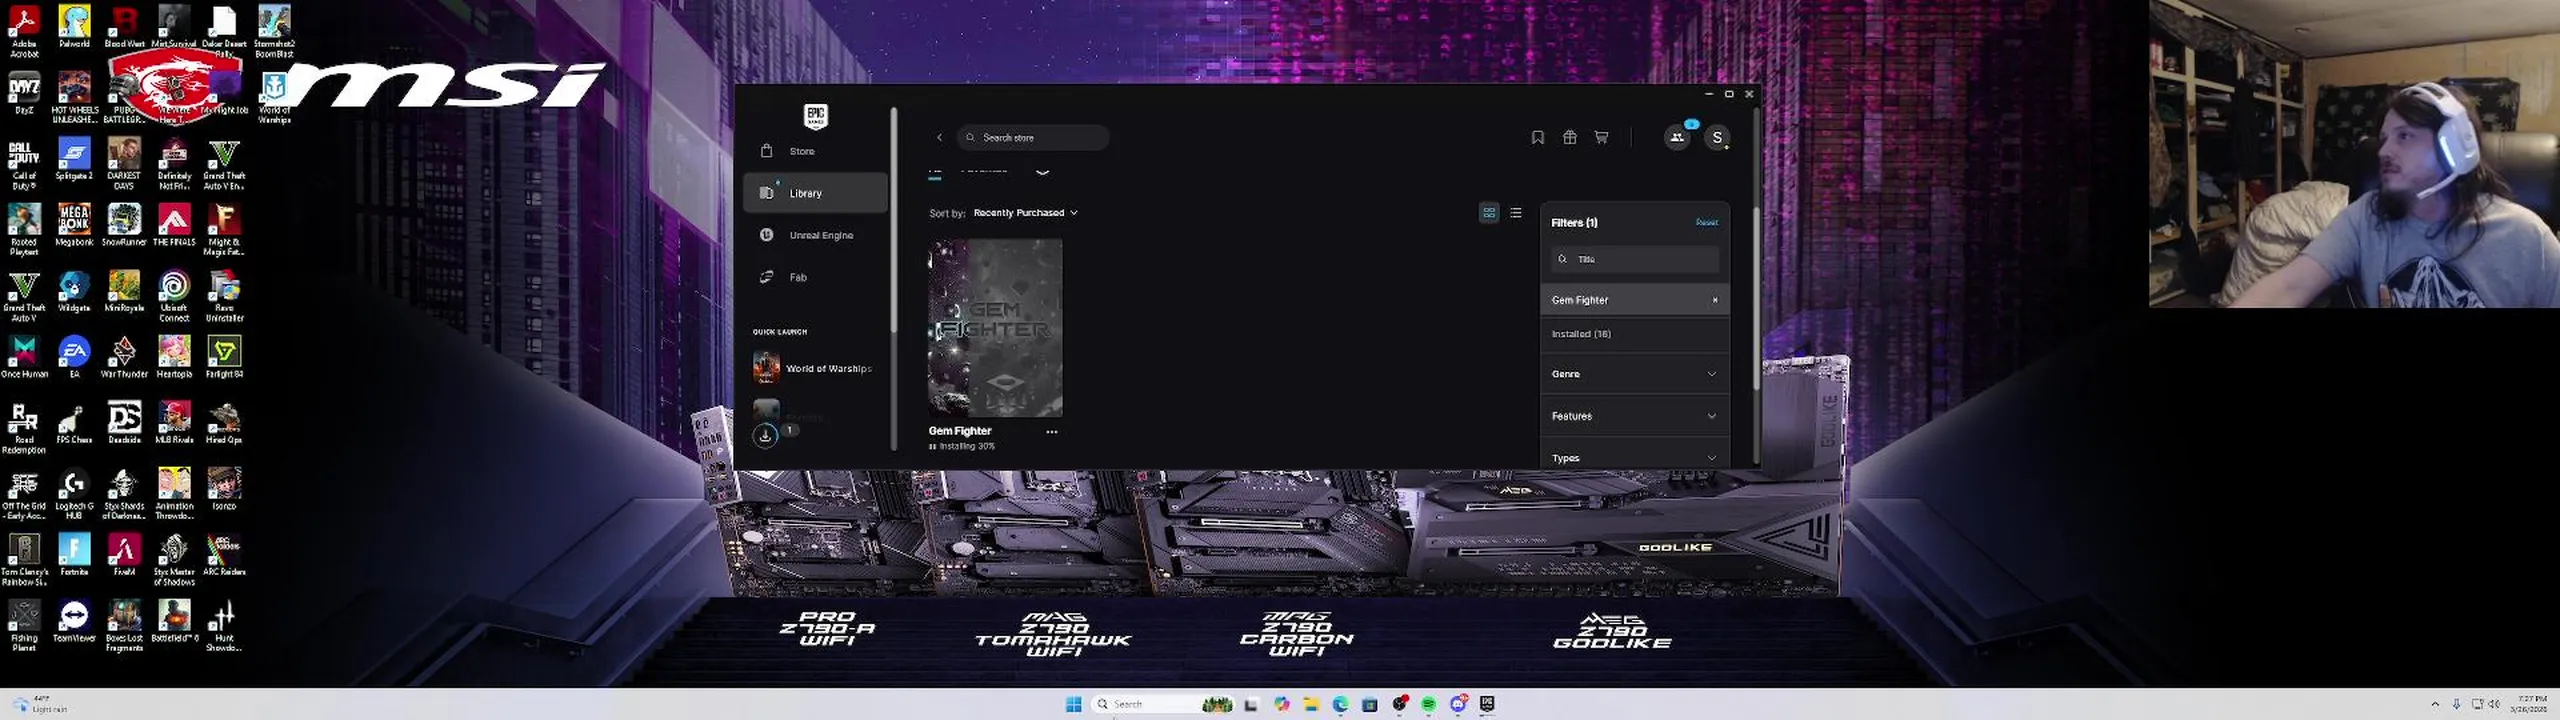The image size is (2560, 720).
Task: Launch World of Warships from Quick Launch
Action: (x=814, y=368)
